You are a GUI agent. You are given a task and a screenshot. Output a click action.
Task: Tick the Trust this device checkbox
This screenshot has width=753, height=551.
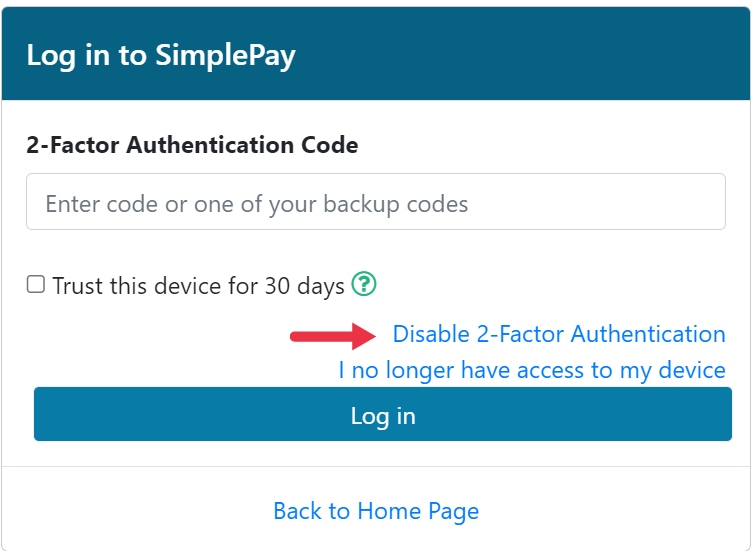36,285
